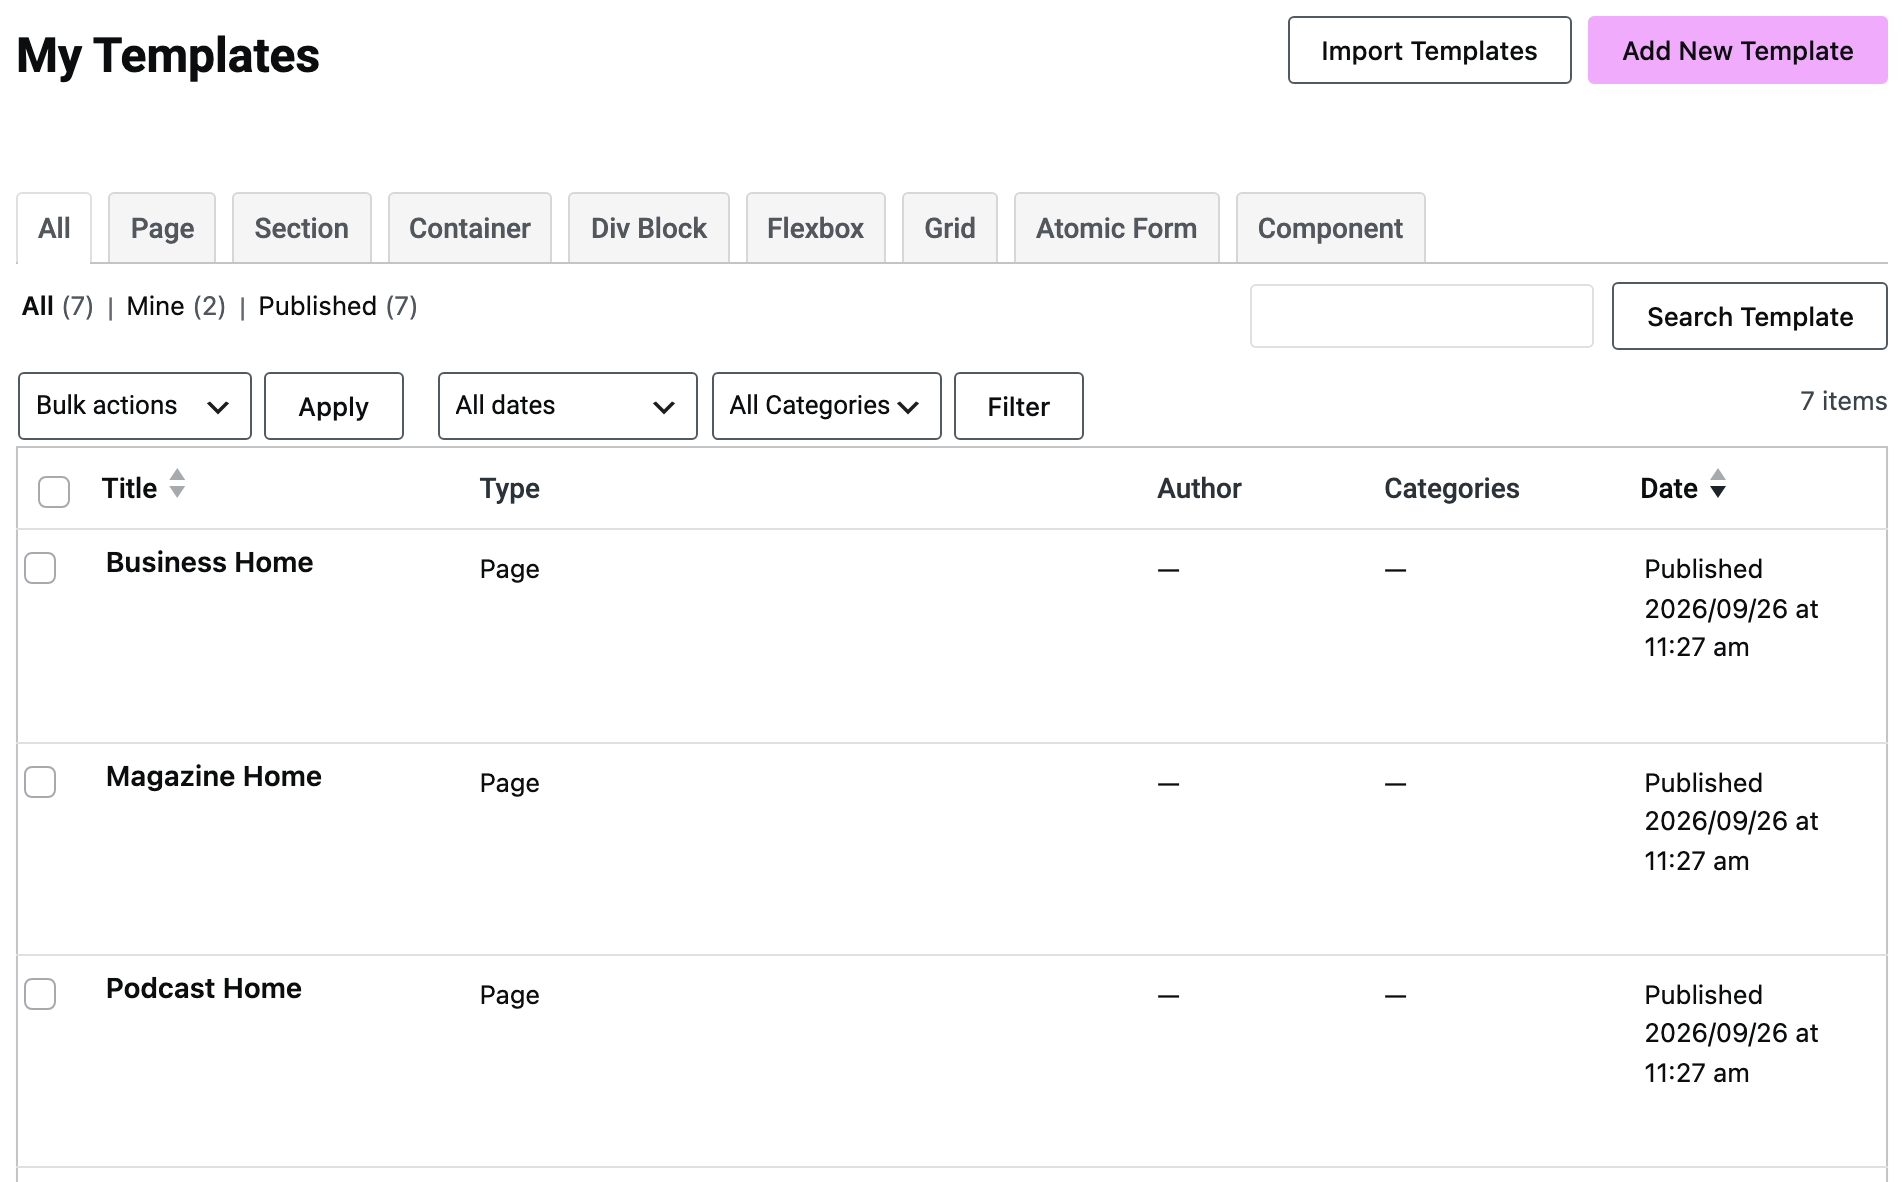Show the All (7) templates filter link
The height and width of the screenshot is (1182, 1902).
[57, 306]
